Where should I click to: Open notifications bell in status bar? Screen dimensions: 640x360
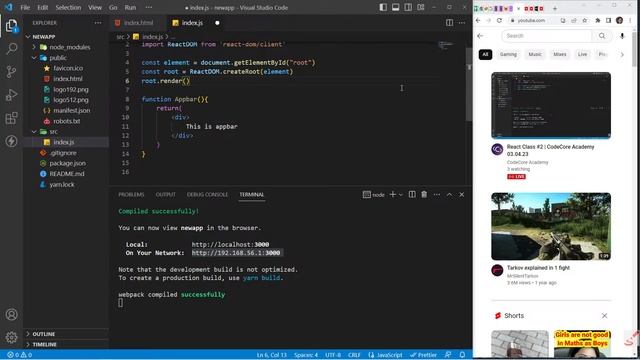(462, 355)
